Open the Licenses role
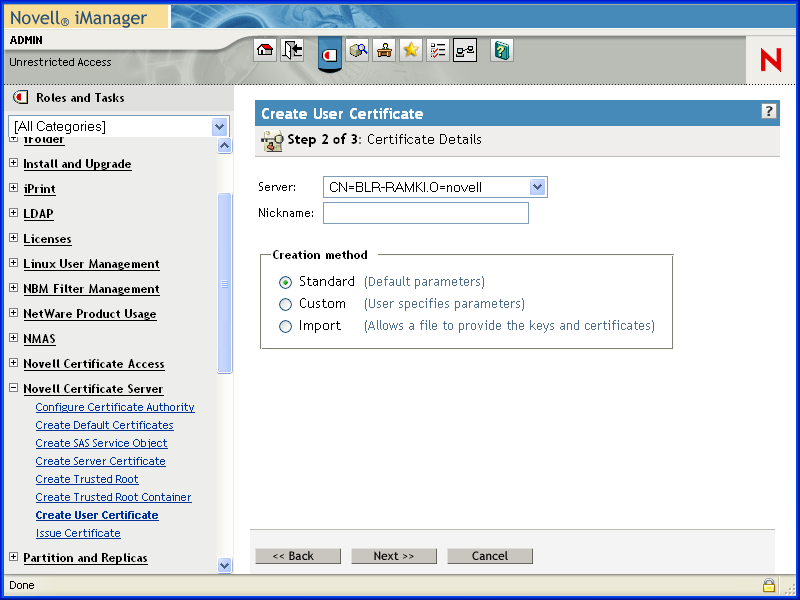 pyautogui.click(x=47, y=239)
